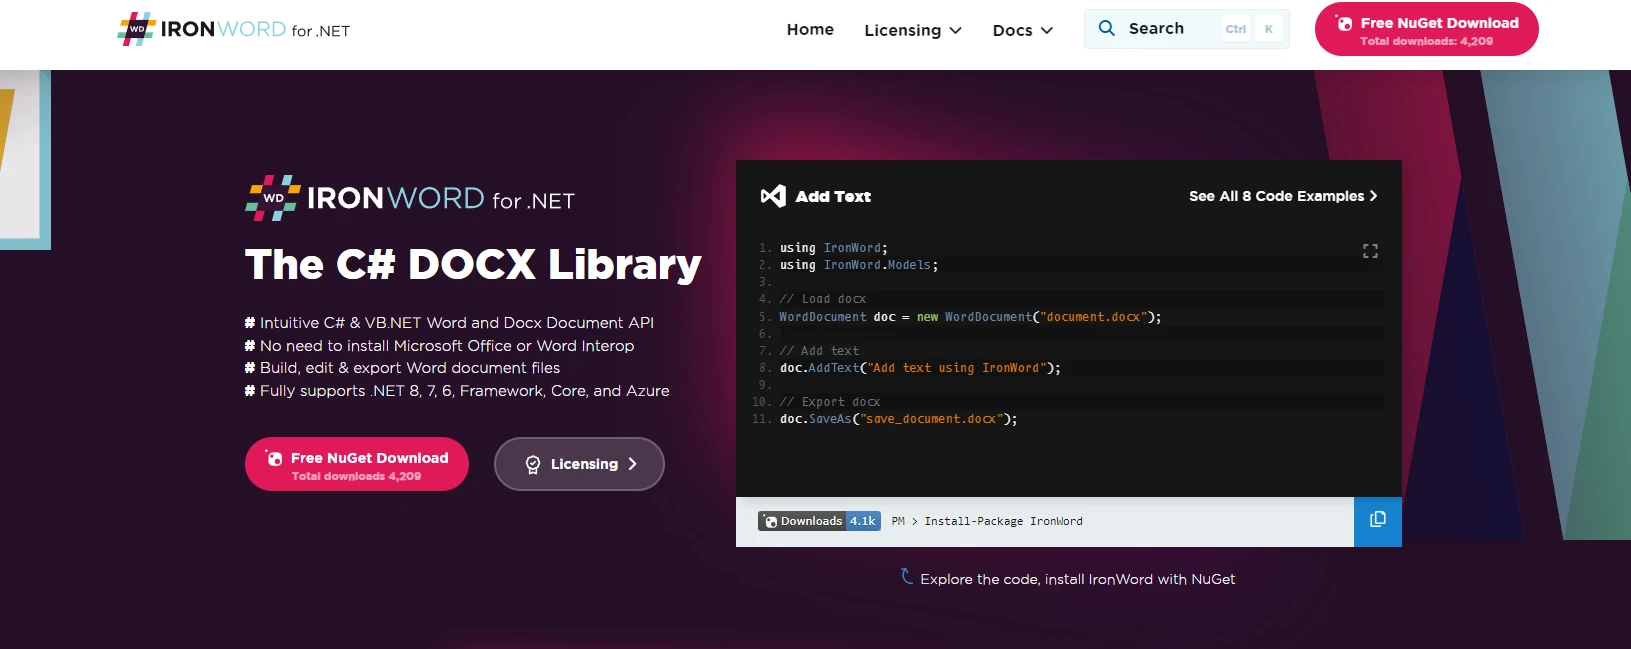Open See All 8 Code Examples
1631x649 pixels.
coord(1282,196)
